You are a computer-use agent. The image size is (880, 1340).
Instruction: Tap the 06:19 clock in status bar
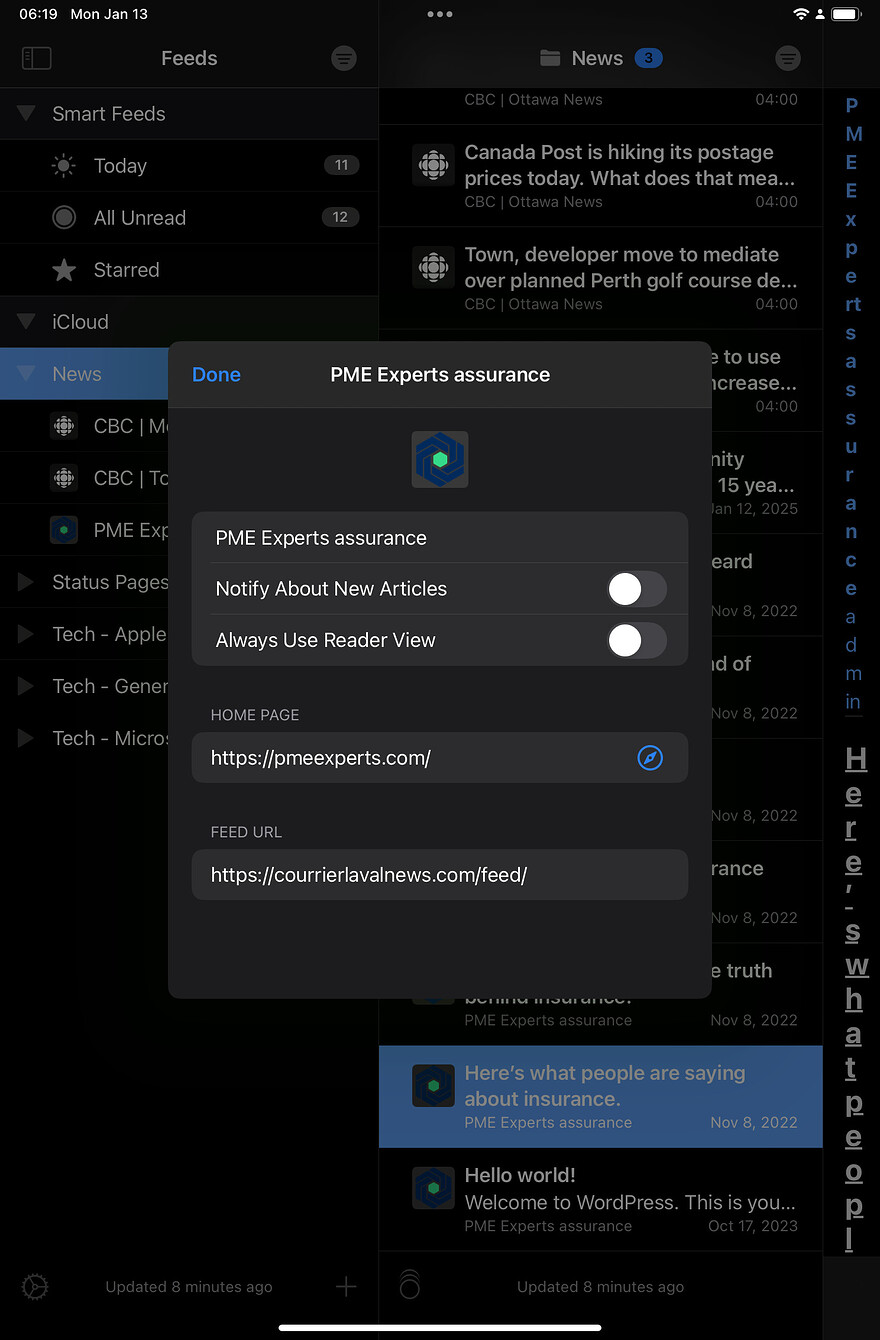pos(38,15)
